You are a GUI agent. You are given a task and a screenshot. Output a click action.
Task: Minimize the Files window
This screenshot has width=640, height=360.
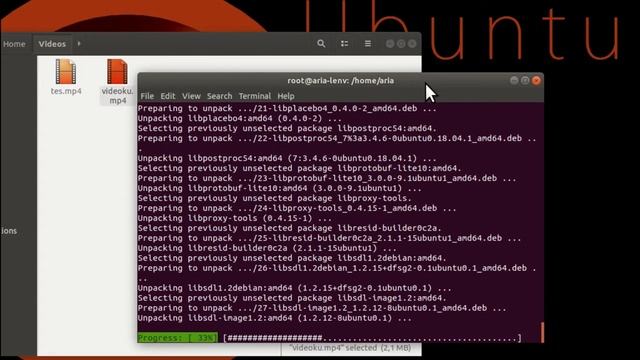(x=390, y=44)
